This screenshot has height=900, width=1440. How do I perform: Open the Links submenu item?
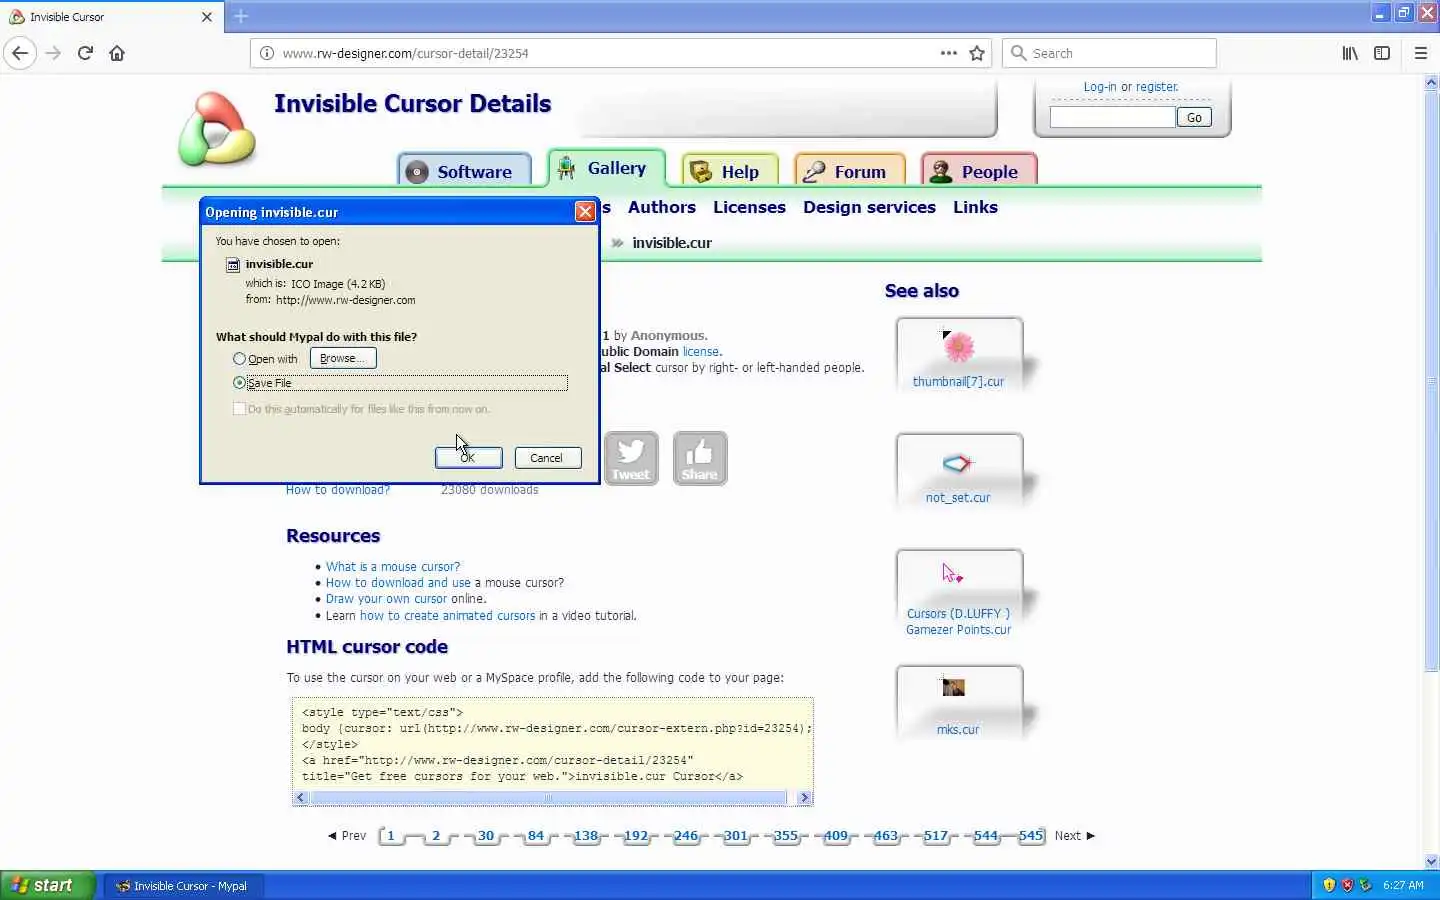(975, 207)
